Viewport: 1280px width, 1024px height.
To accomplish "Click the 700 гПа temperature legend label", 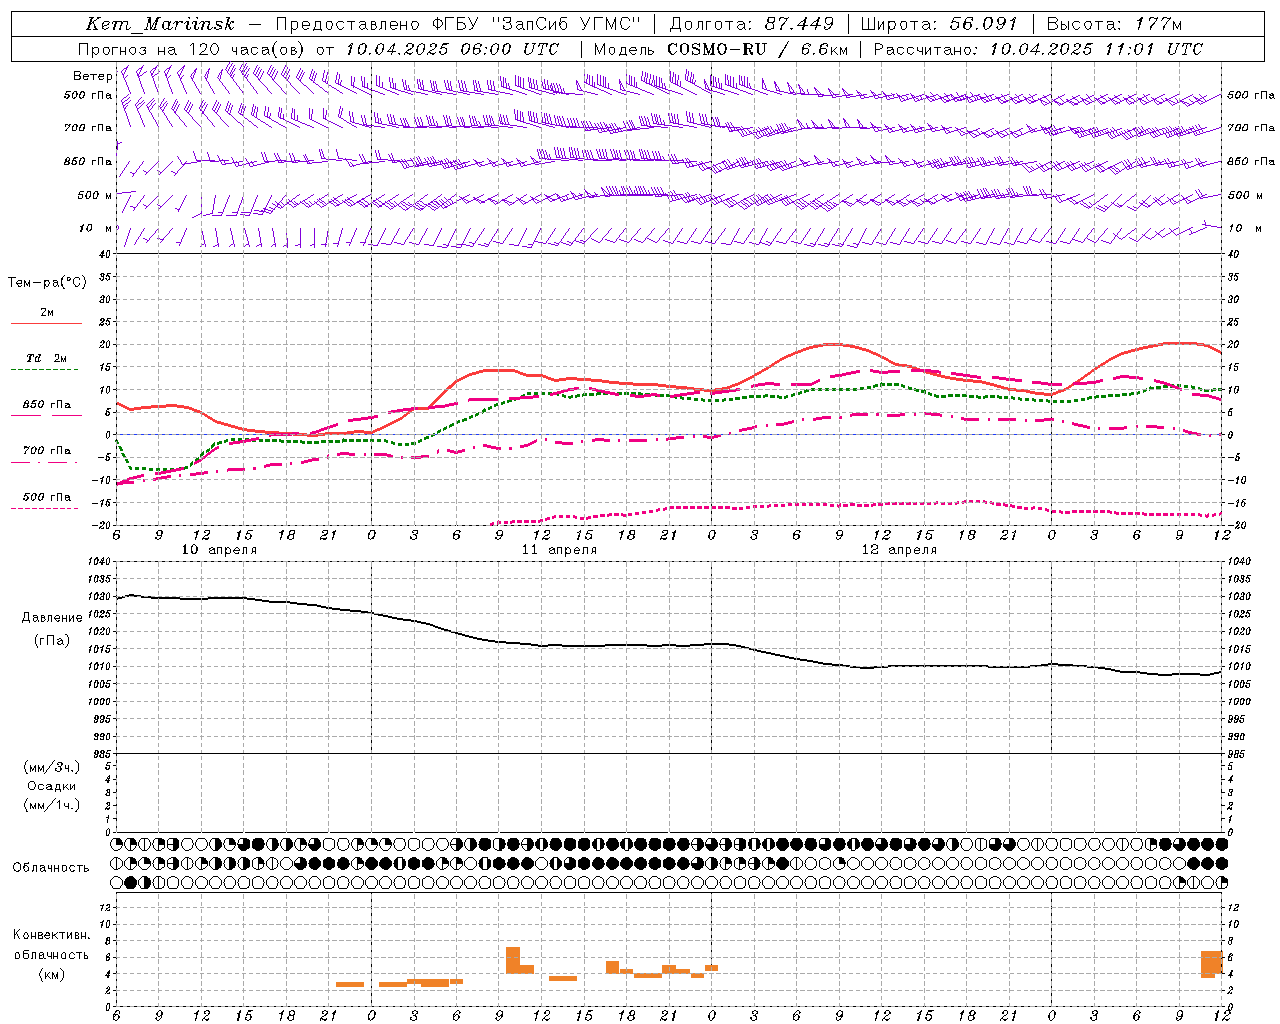I will click(47, 450).
